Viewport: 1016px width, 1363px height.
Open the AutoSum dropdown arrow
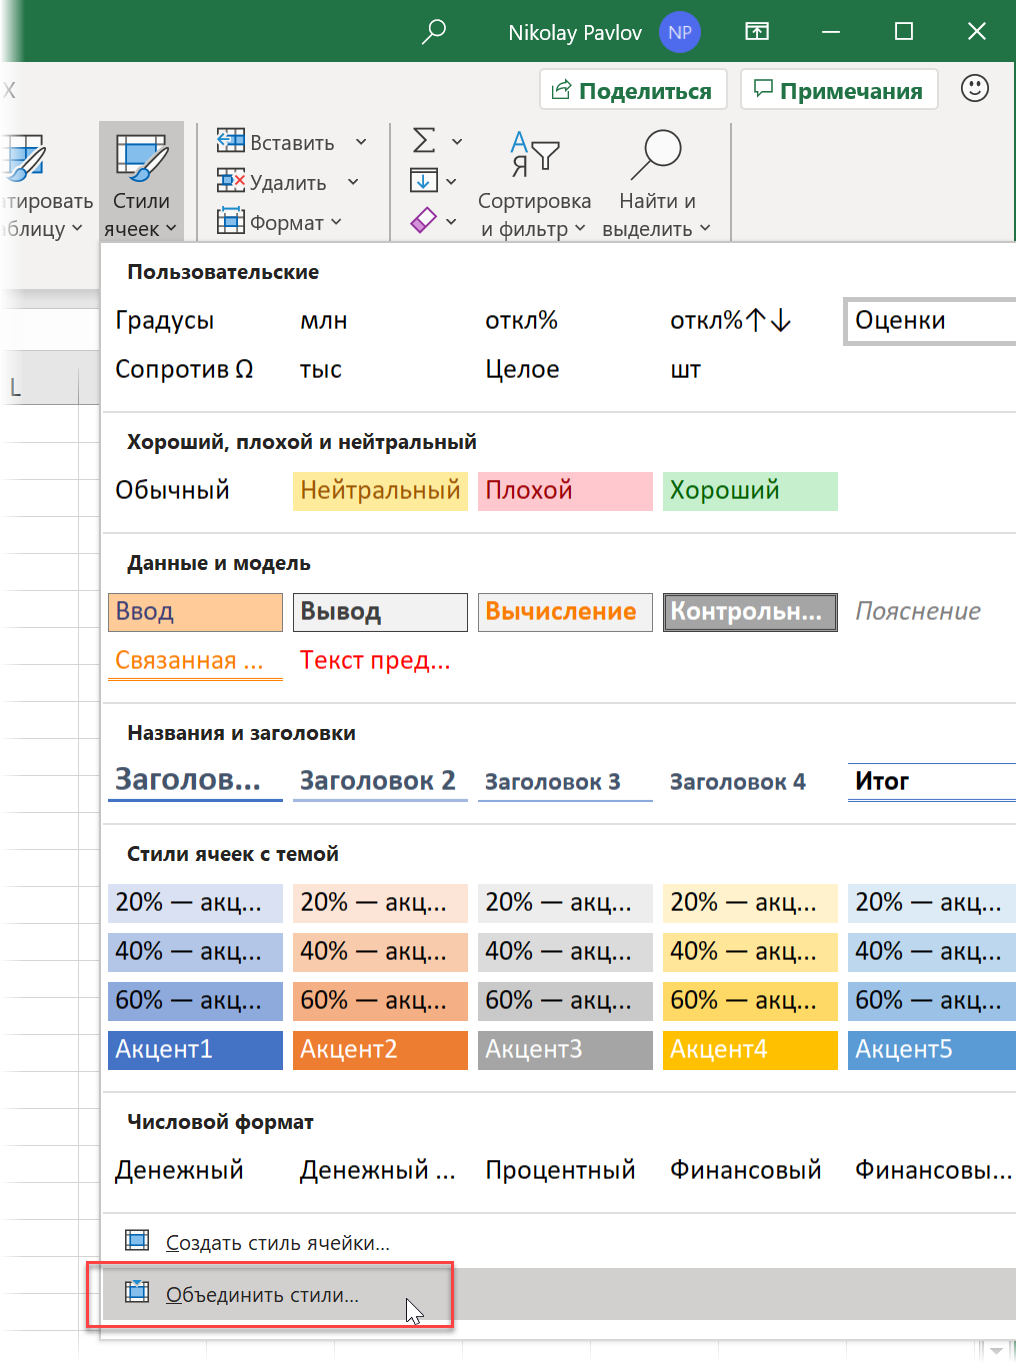[x=457, y=142]
